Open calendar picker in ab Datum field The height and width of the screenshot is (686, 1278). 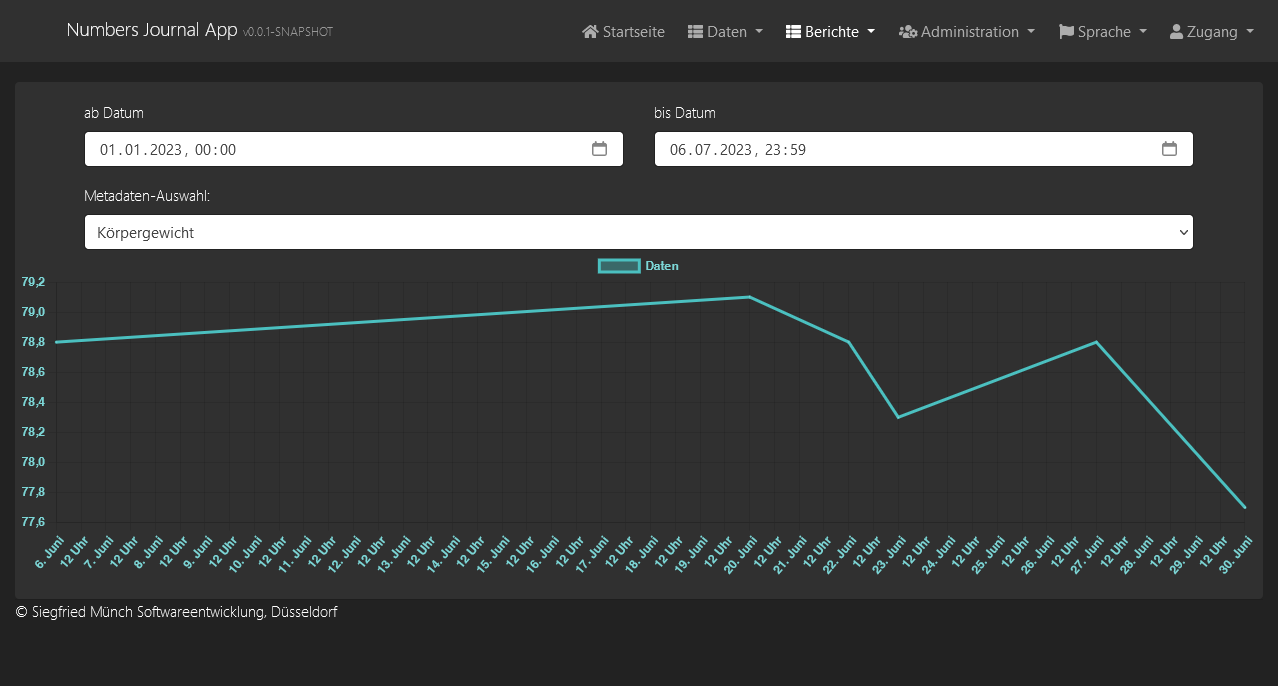599,149
